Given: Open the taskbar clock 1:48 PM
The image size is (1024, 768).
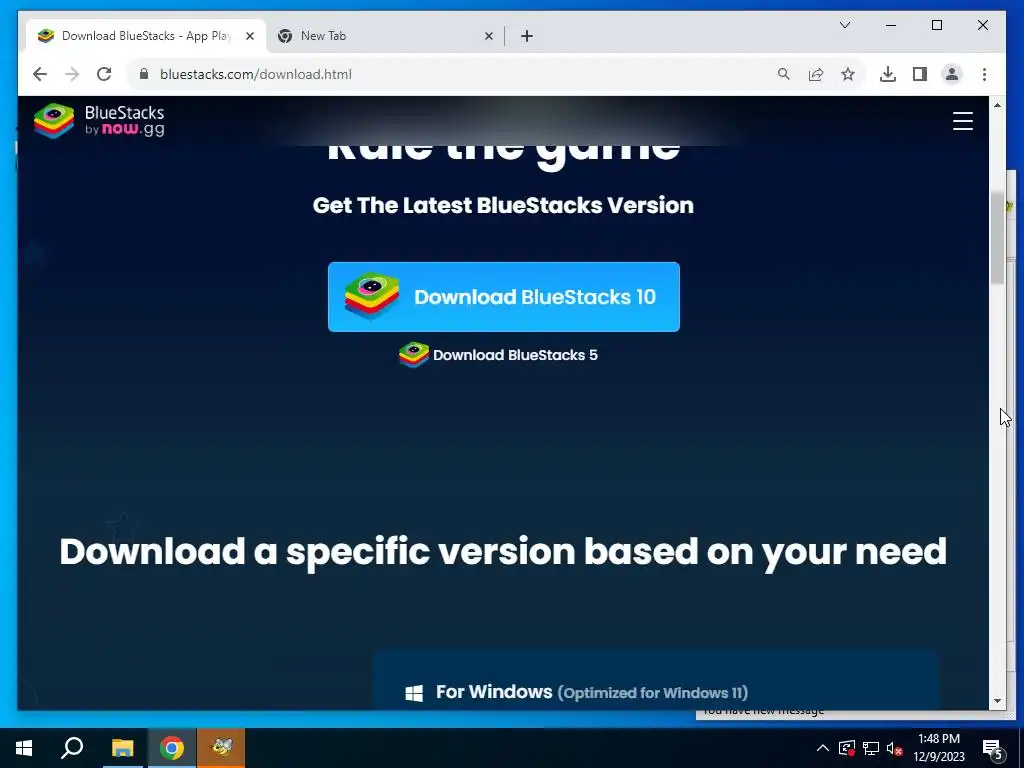Looking at the screenshot, I should point(938,748).
